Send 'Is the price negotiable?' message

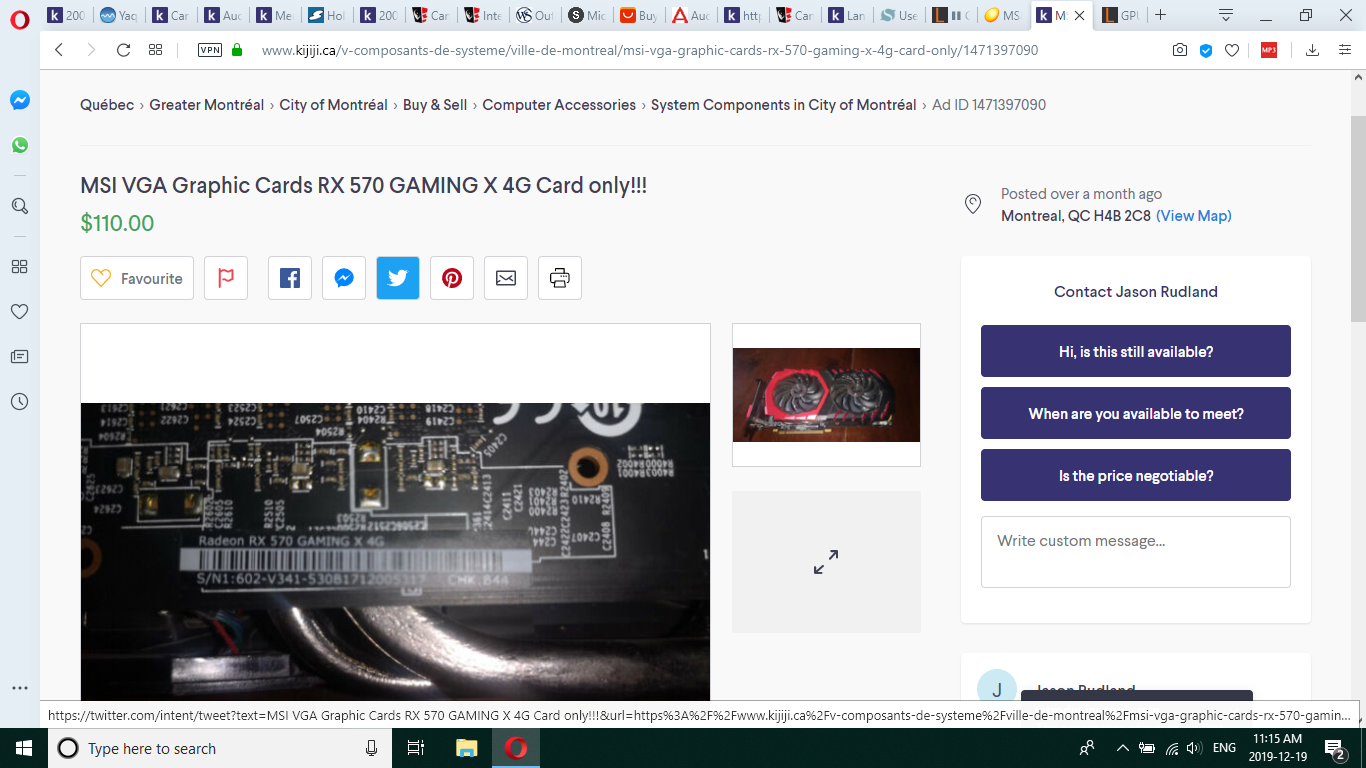tap(1136, 475)
